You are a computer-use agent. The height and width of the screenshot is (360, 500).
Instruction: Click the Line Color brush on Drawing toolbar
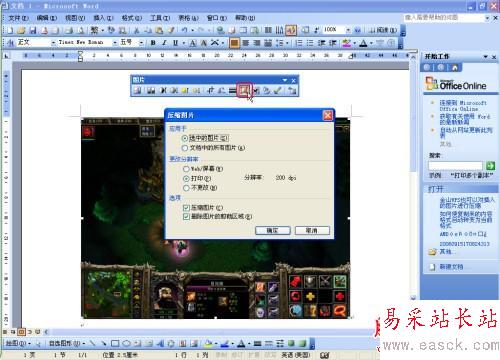coord(225,343)
